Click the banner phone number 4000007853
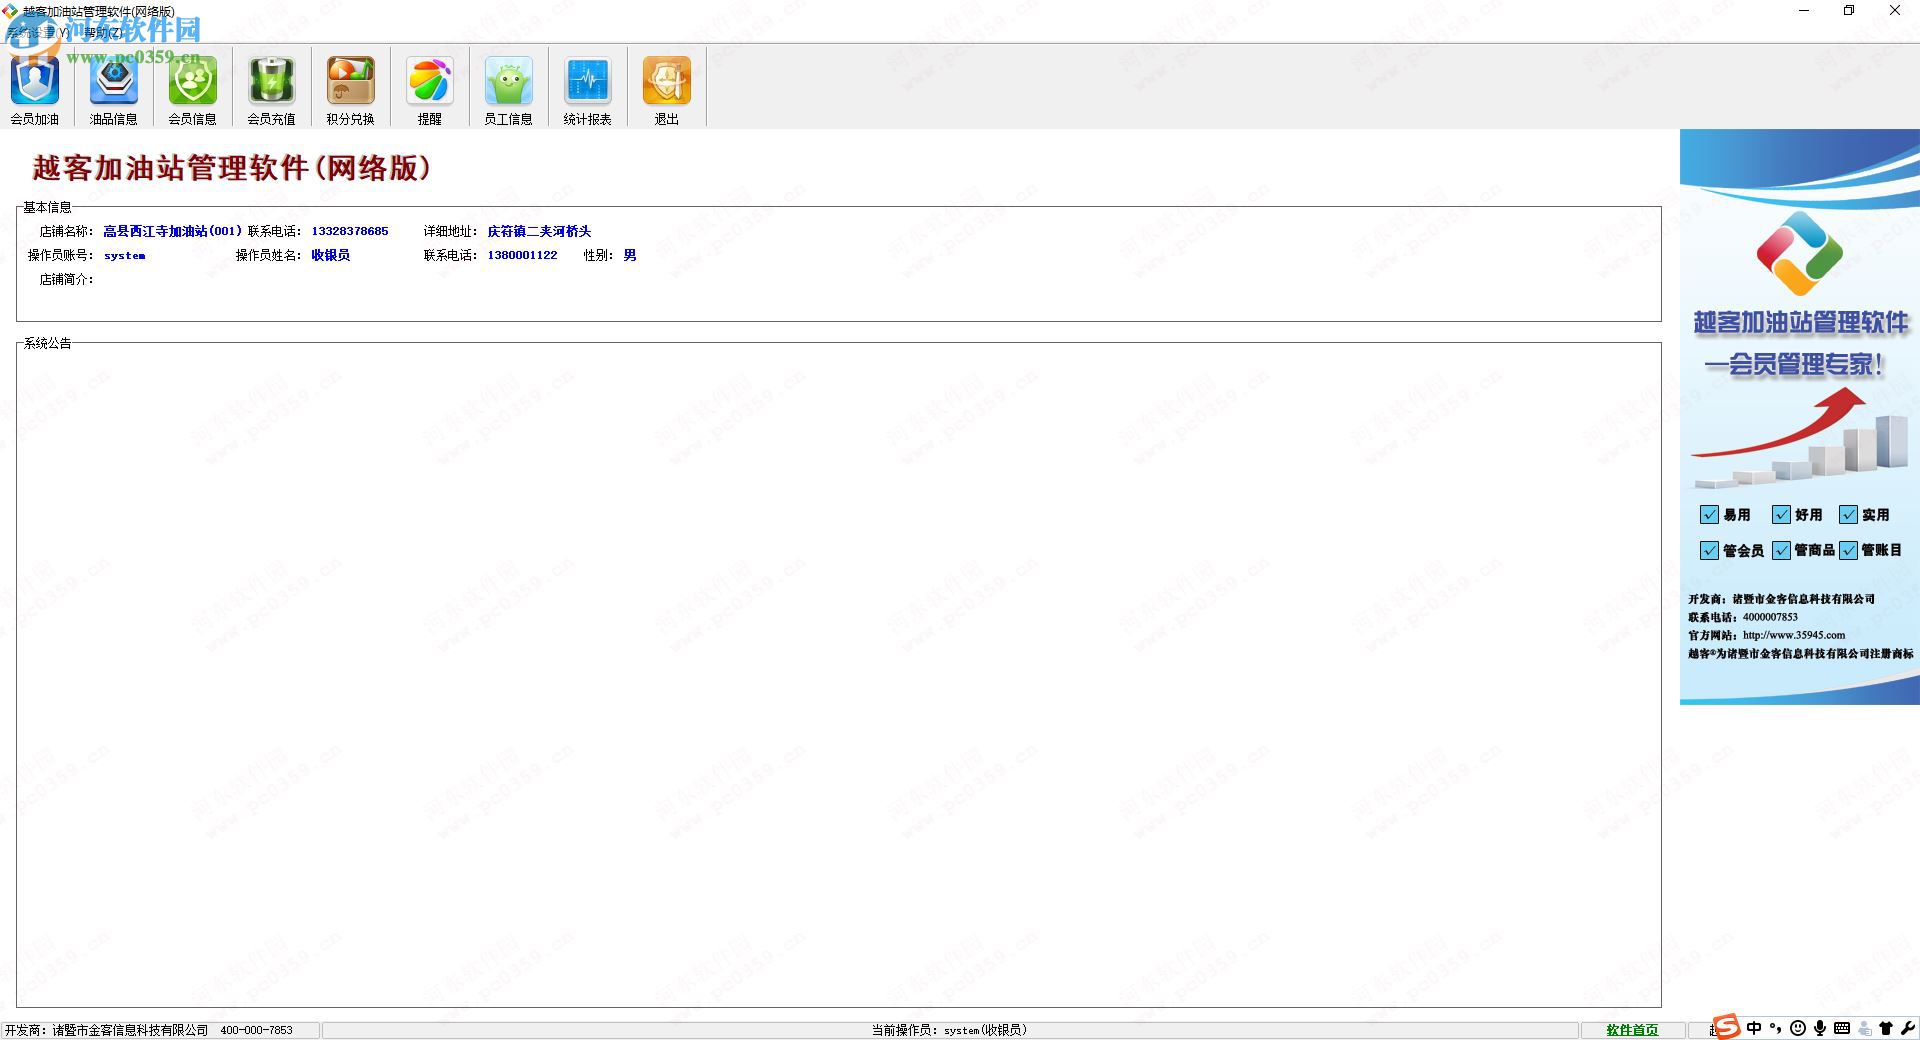 click(x=1770, y=617)
